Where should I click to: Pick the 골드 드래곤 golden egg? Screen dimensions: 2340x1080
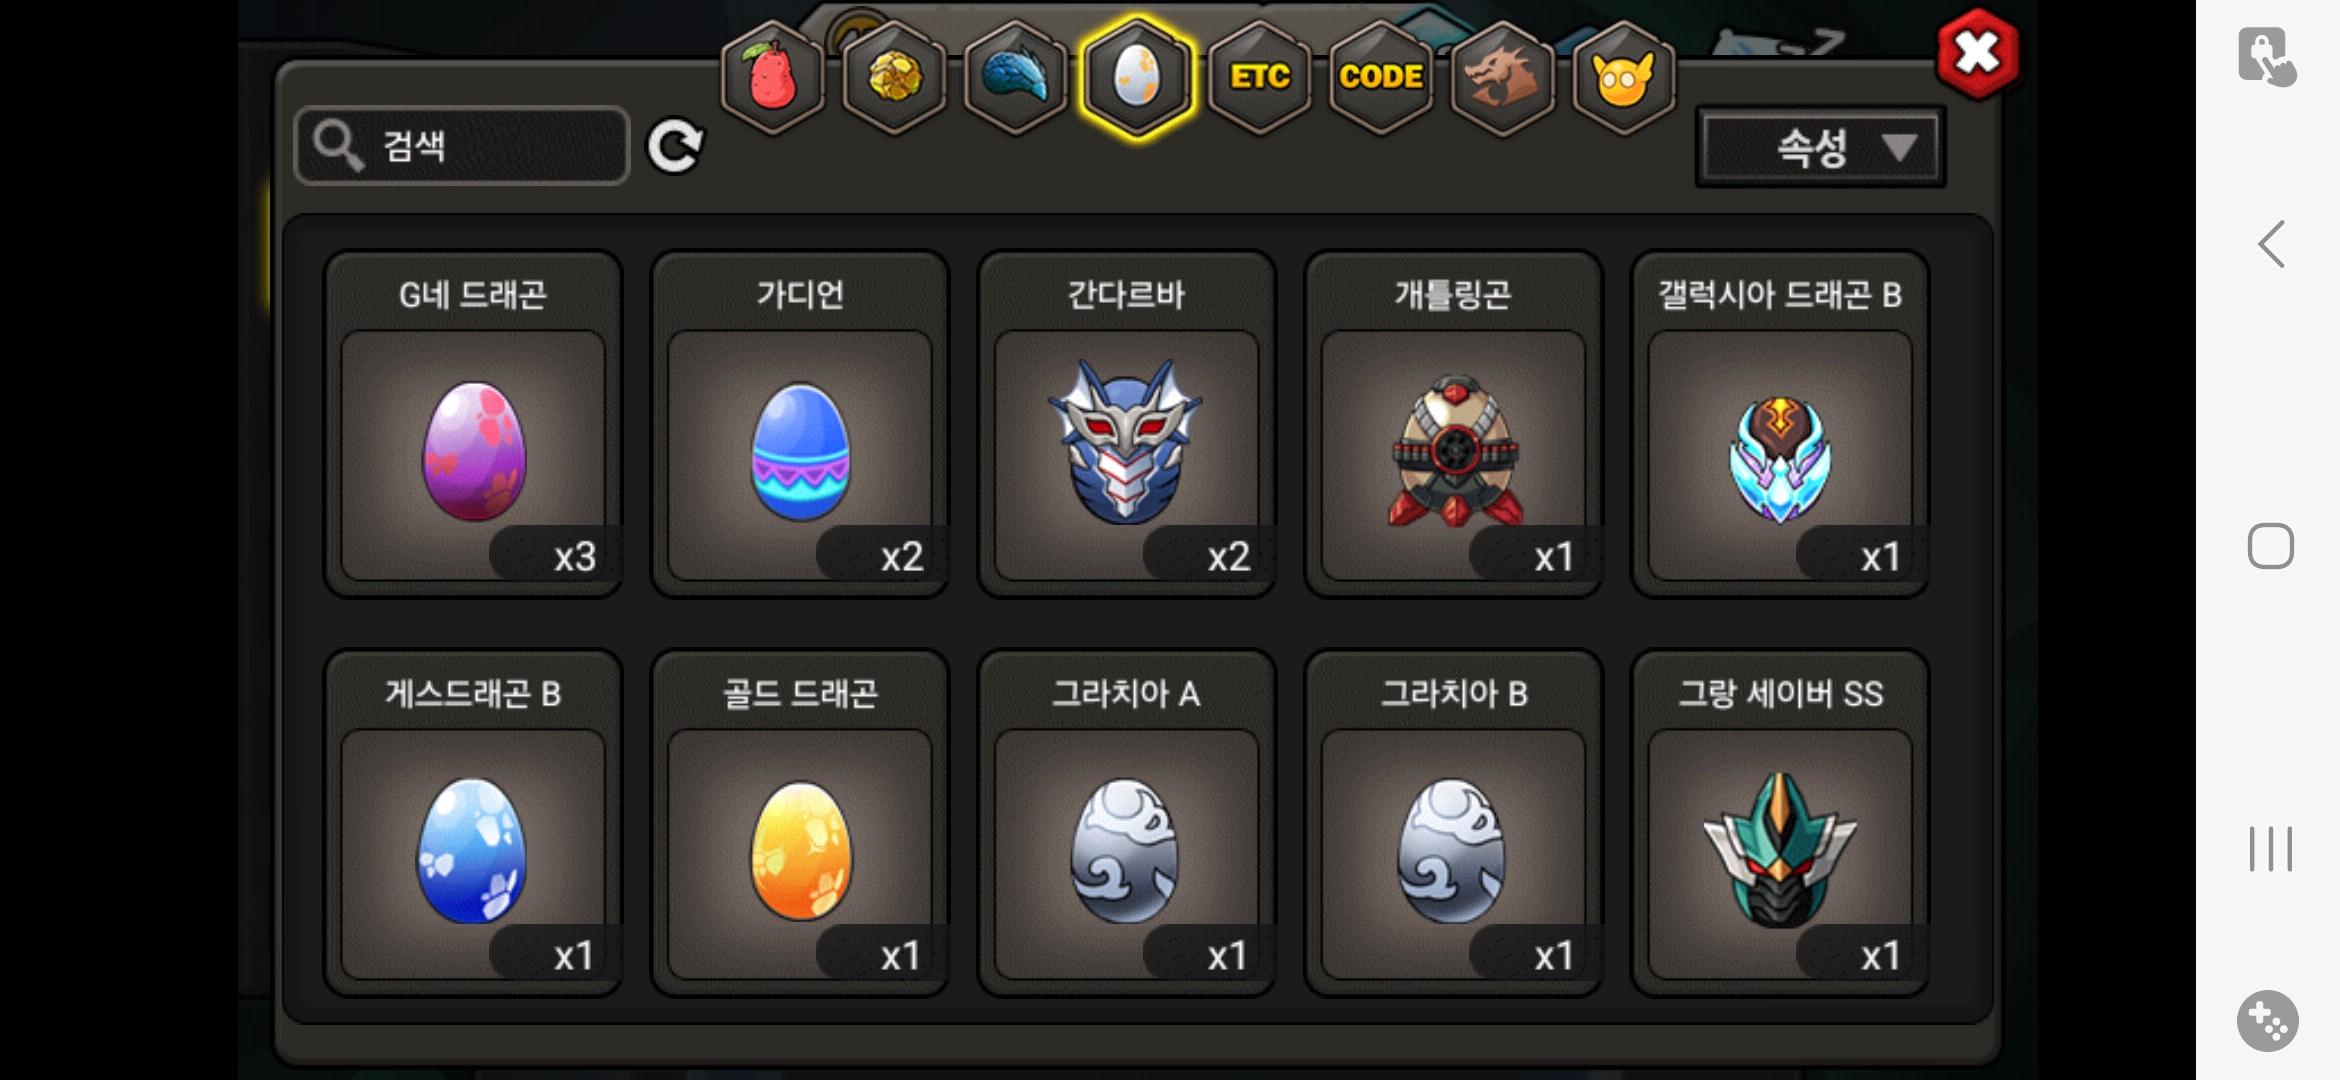800,823
